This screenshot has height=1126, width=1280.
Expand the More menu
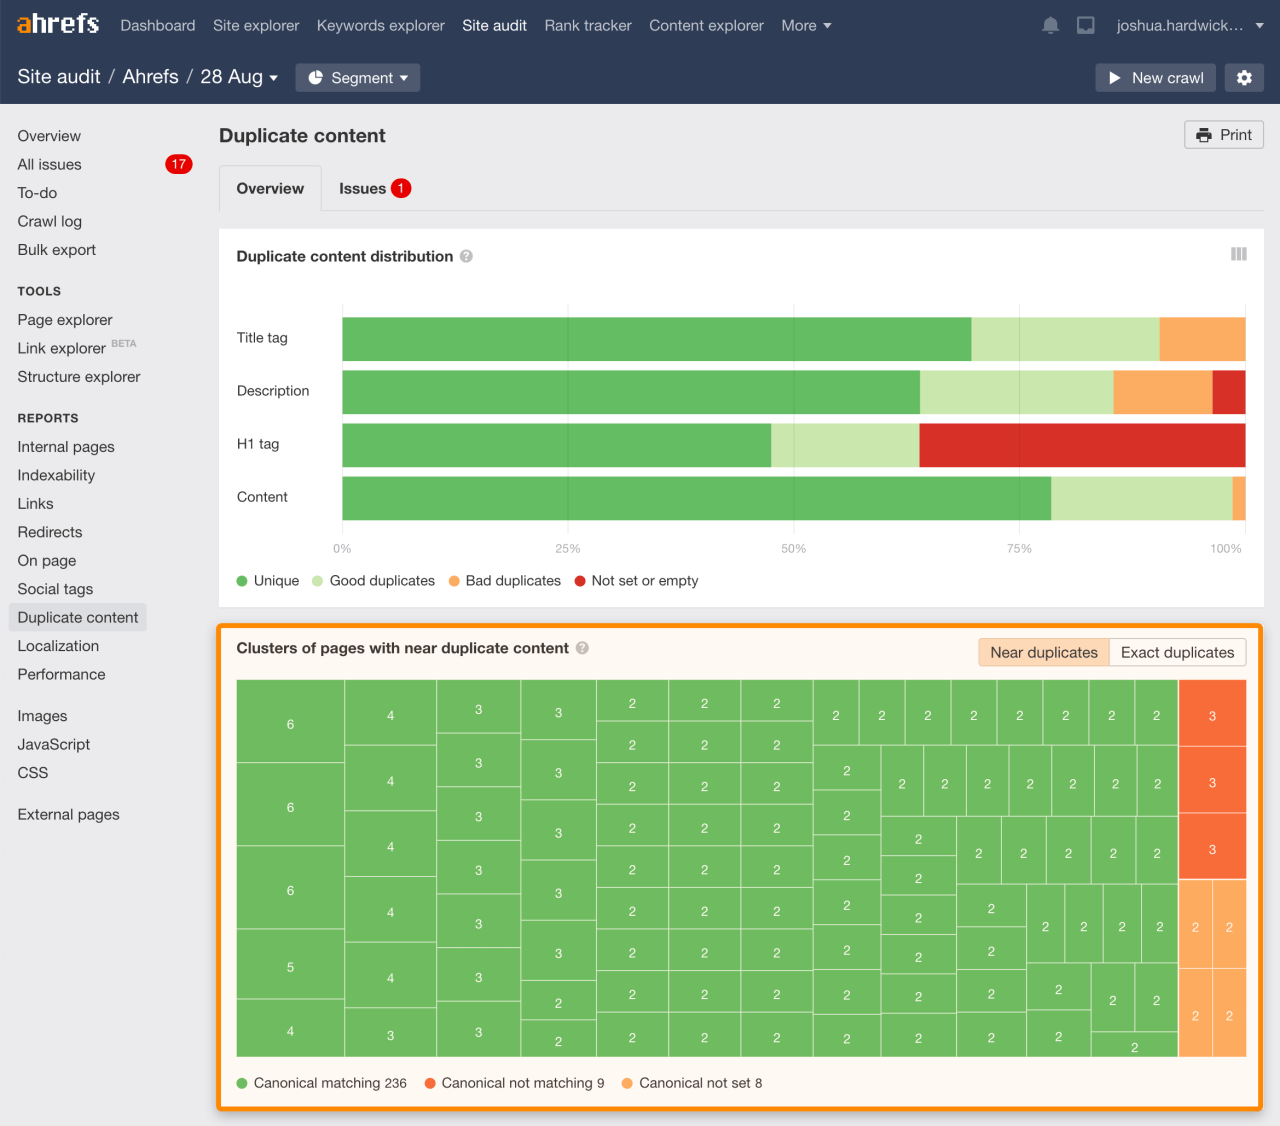click(806, 26)
